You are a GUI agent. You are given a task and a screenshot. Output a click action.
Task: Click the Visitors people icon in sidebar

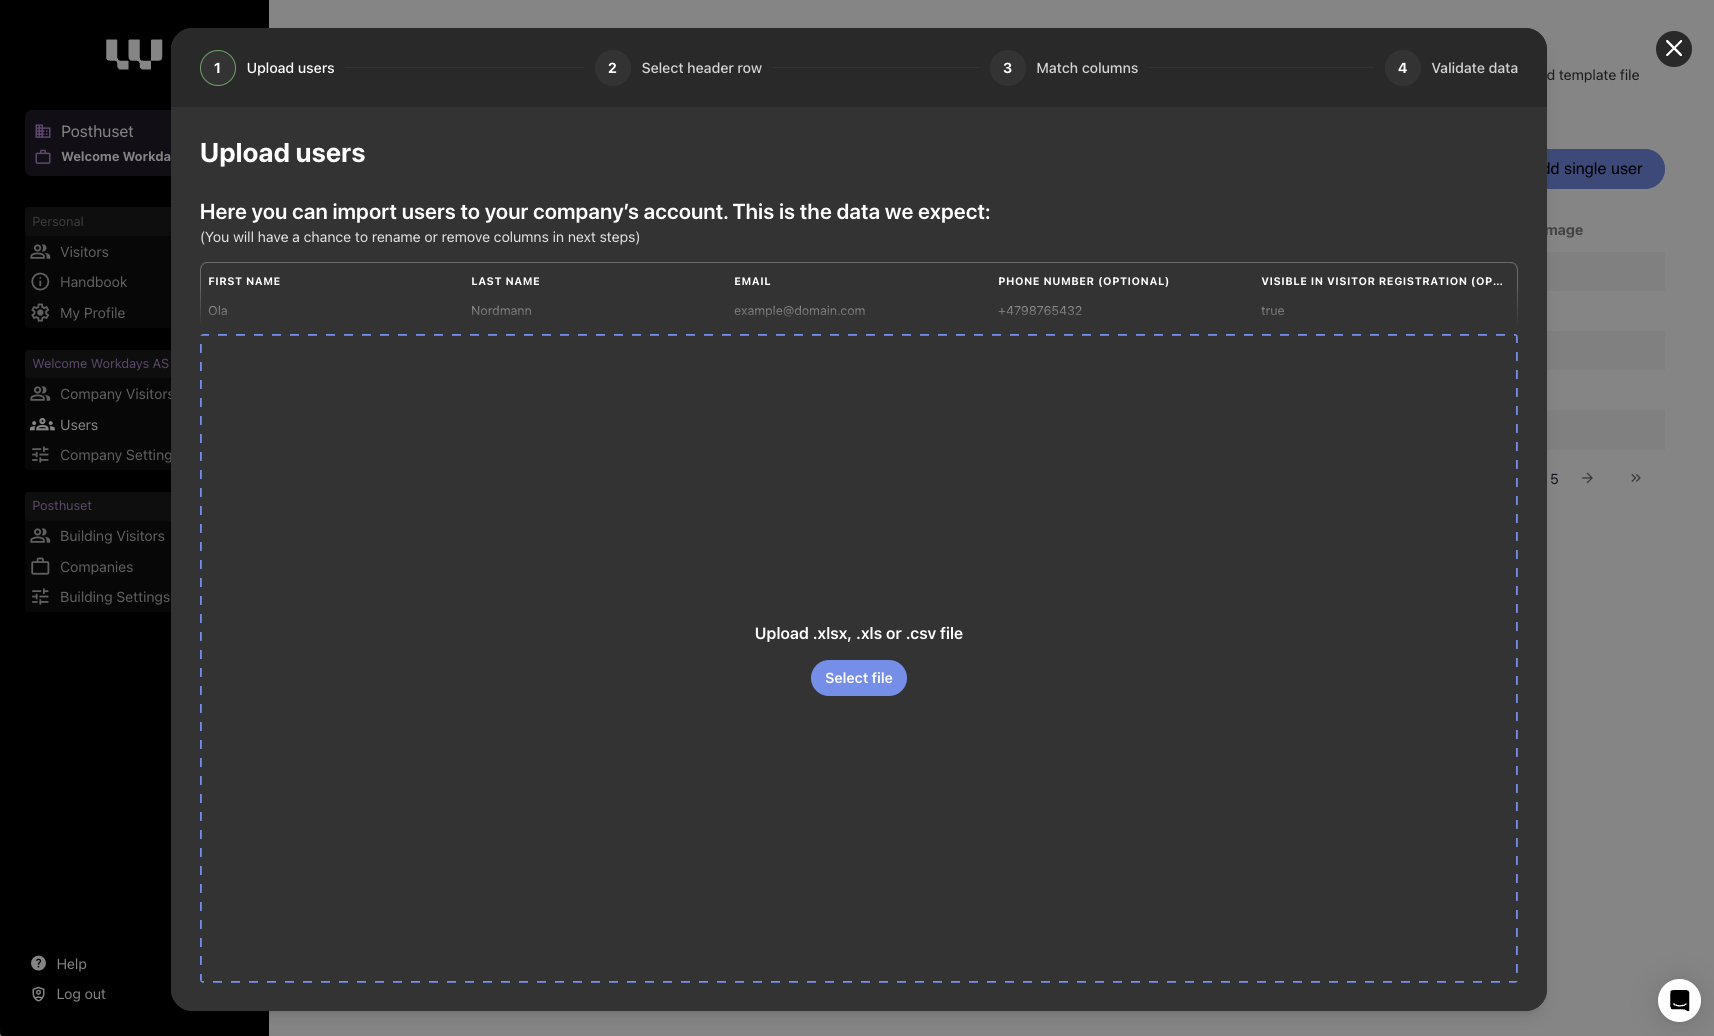click(40, 252)
